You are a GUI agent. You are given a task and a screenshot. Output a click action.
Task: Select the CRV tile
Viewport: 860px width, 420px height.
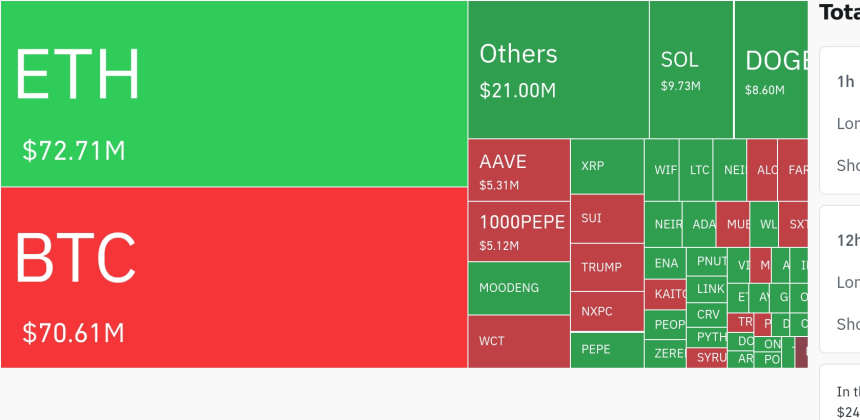coord(708,314)
